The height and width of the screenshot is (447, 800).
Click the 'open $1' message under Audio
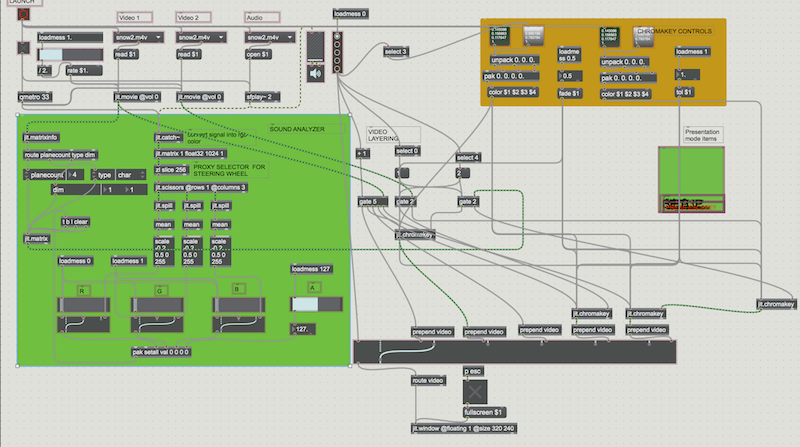pyautogui.click(x=260, y=54)
